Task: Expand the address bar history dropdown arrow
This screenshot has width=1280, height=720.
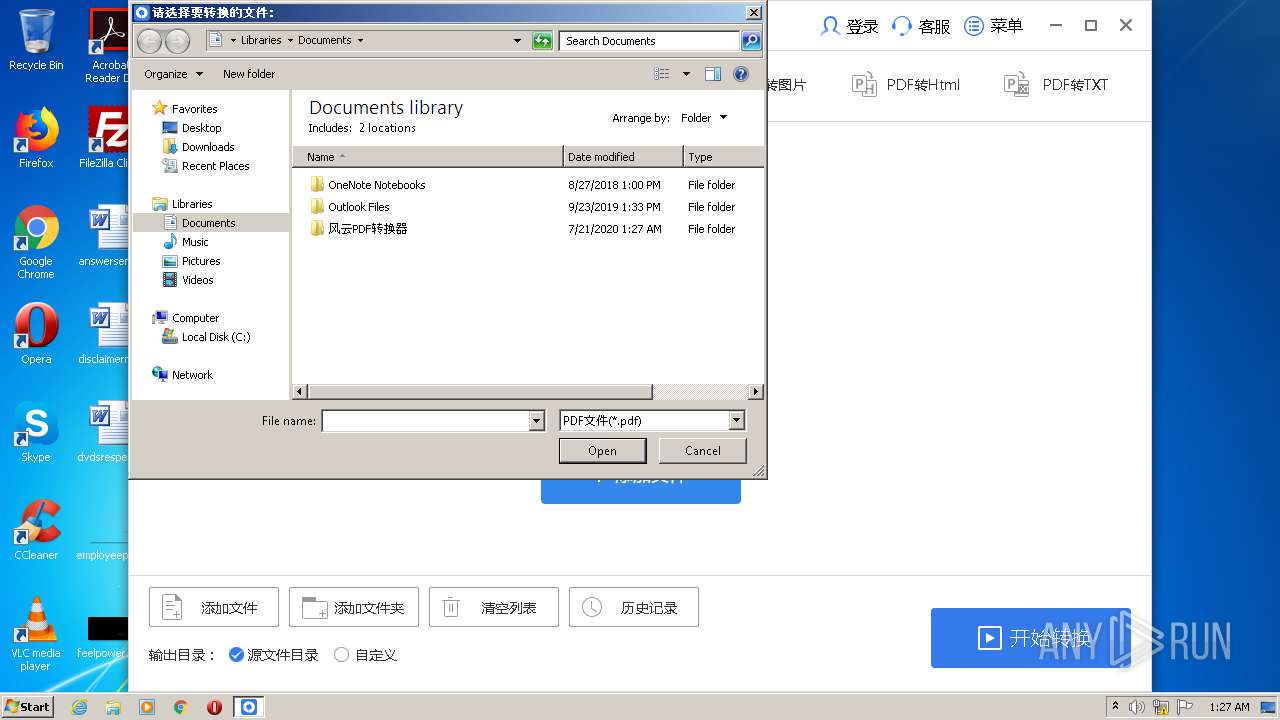Action: tap(517, 41)
